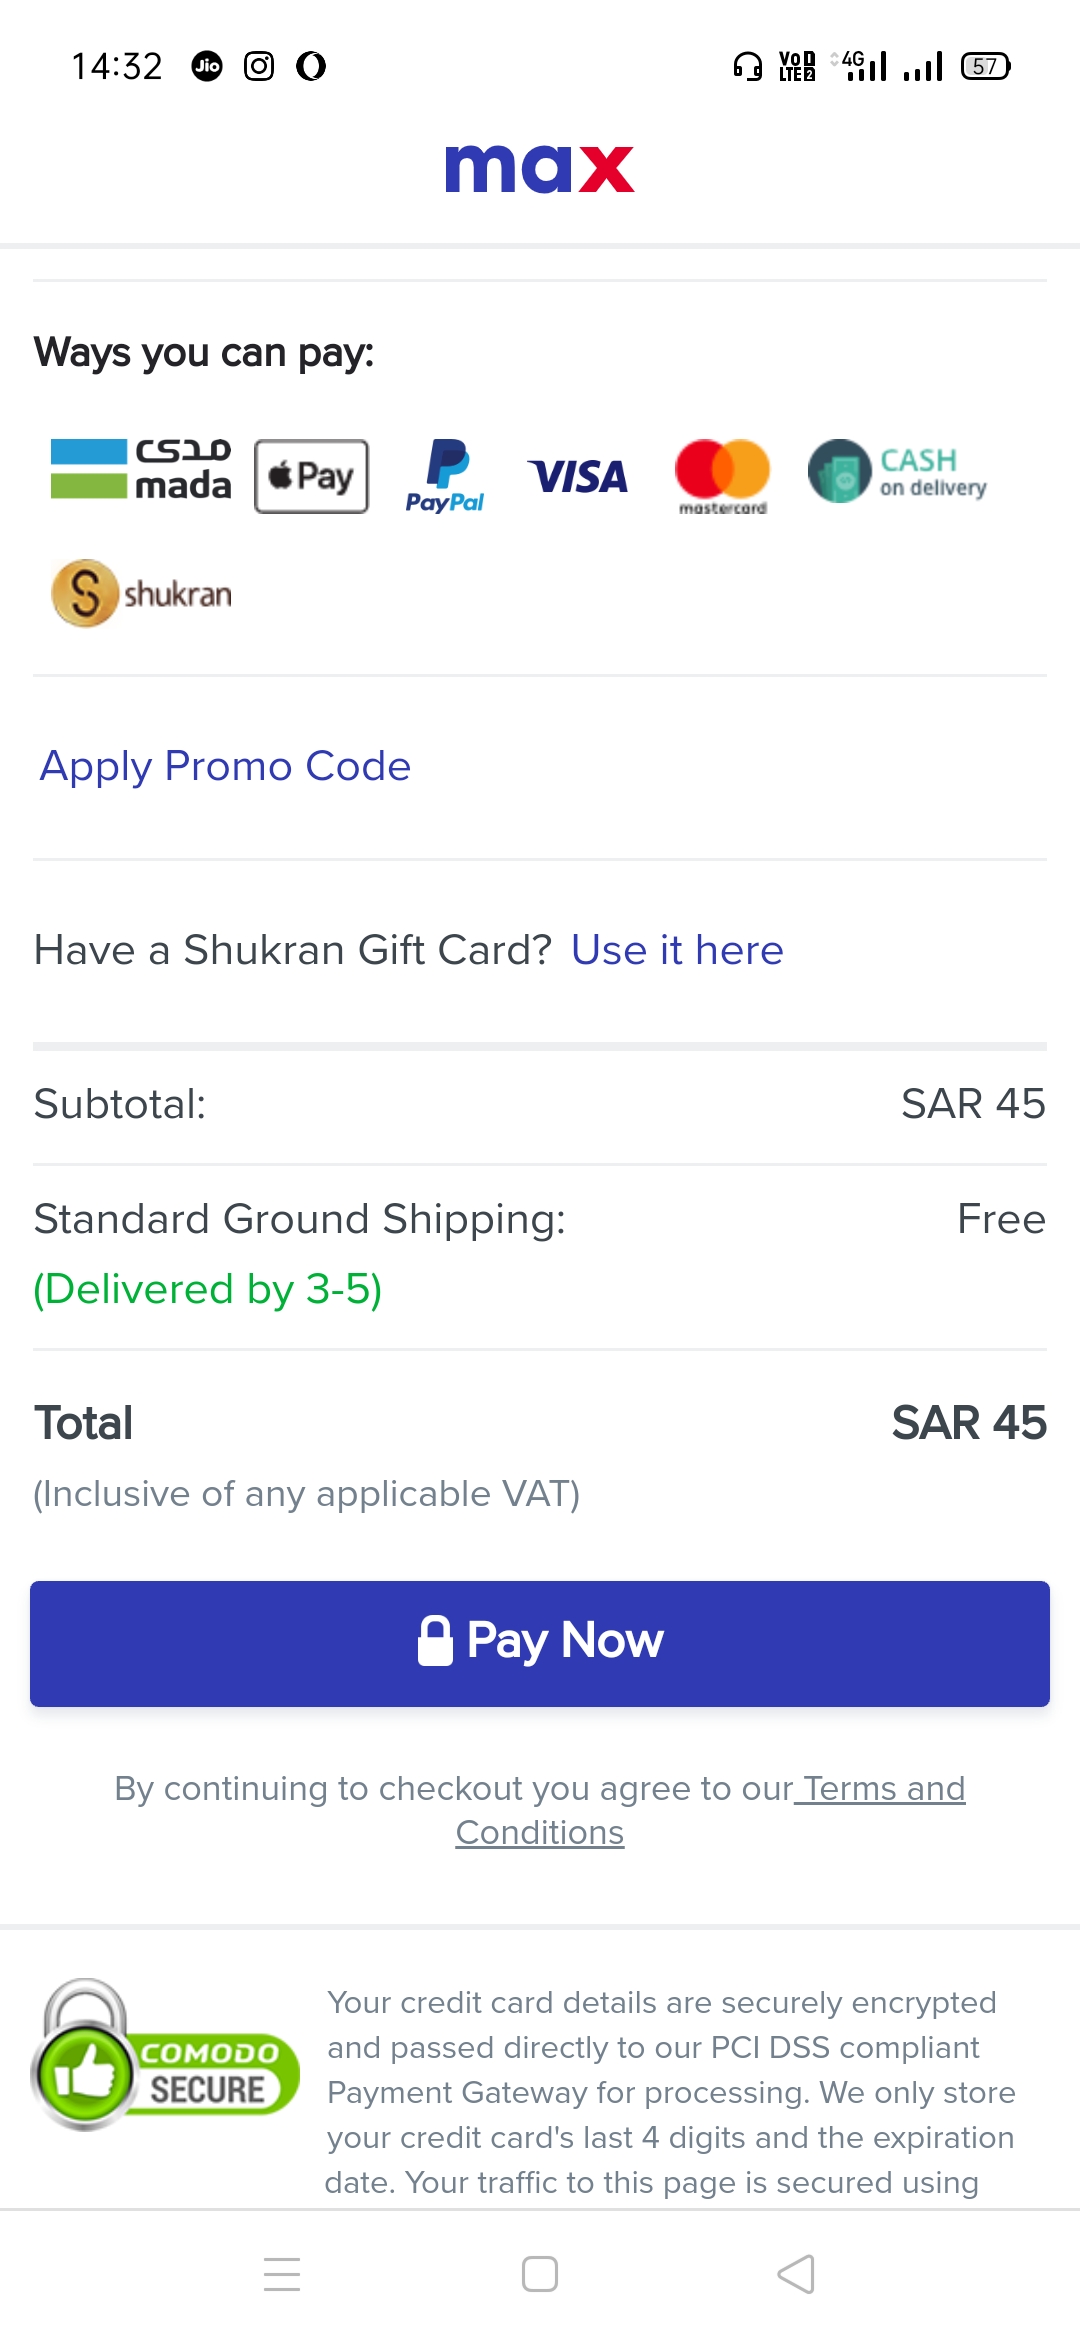1080x2340 pixels.
Task: Tap the VISA card logo
Action: (x=578, y=476)
